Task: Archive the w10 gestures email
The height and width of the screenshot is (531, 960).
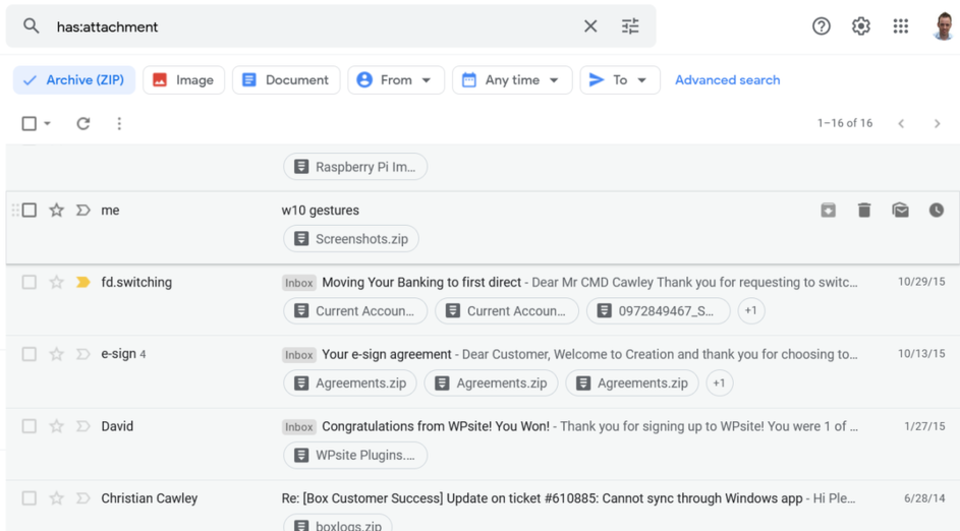Action: point(828,210)
